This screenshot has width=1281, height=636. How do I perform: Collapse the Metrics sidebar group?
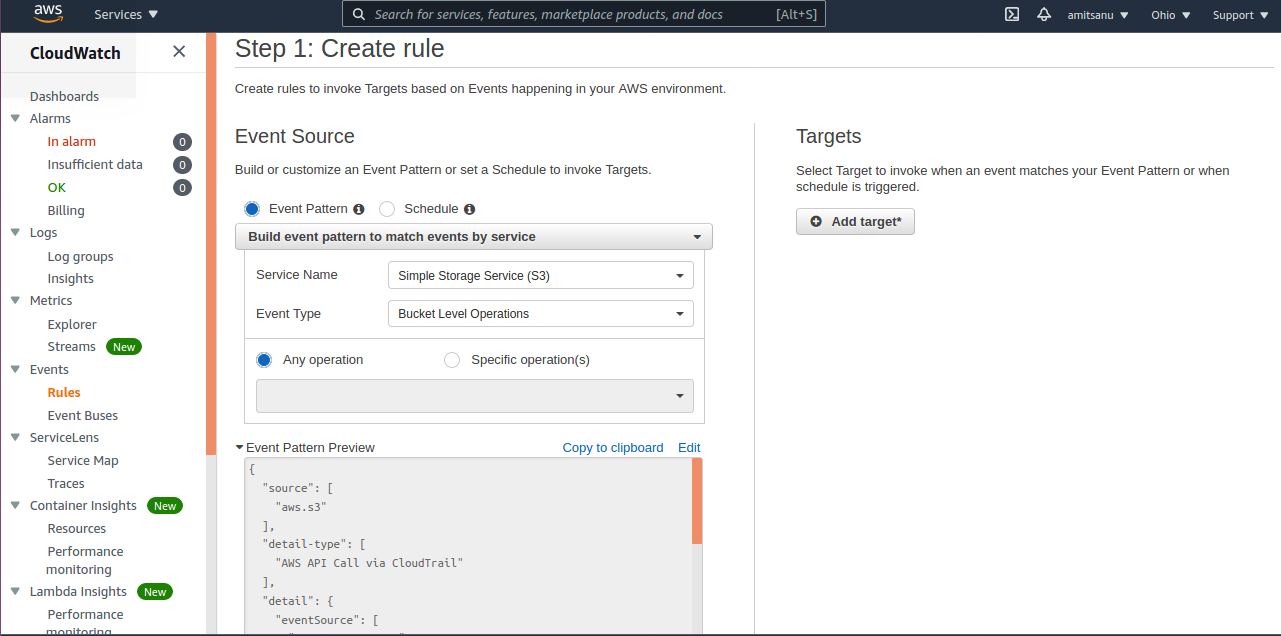pos(15,300)
